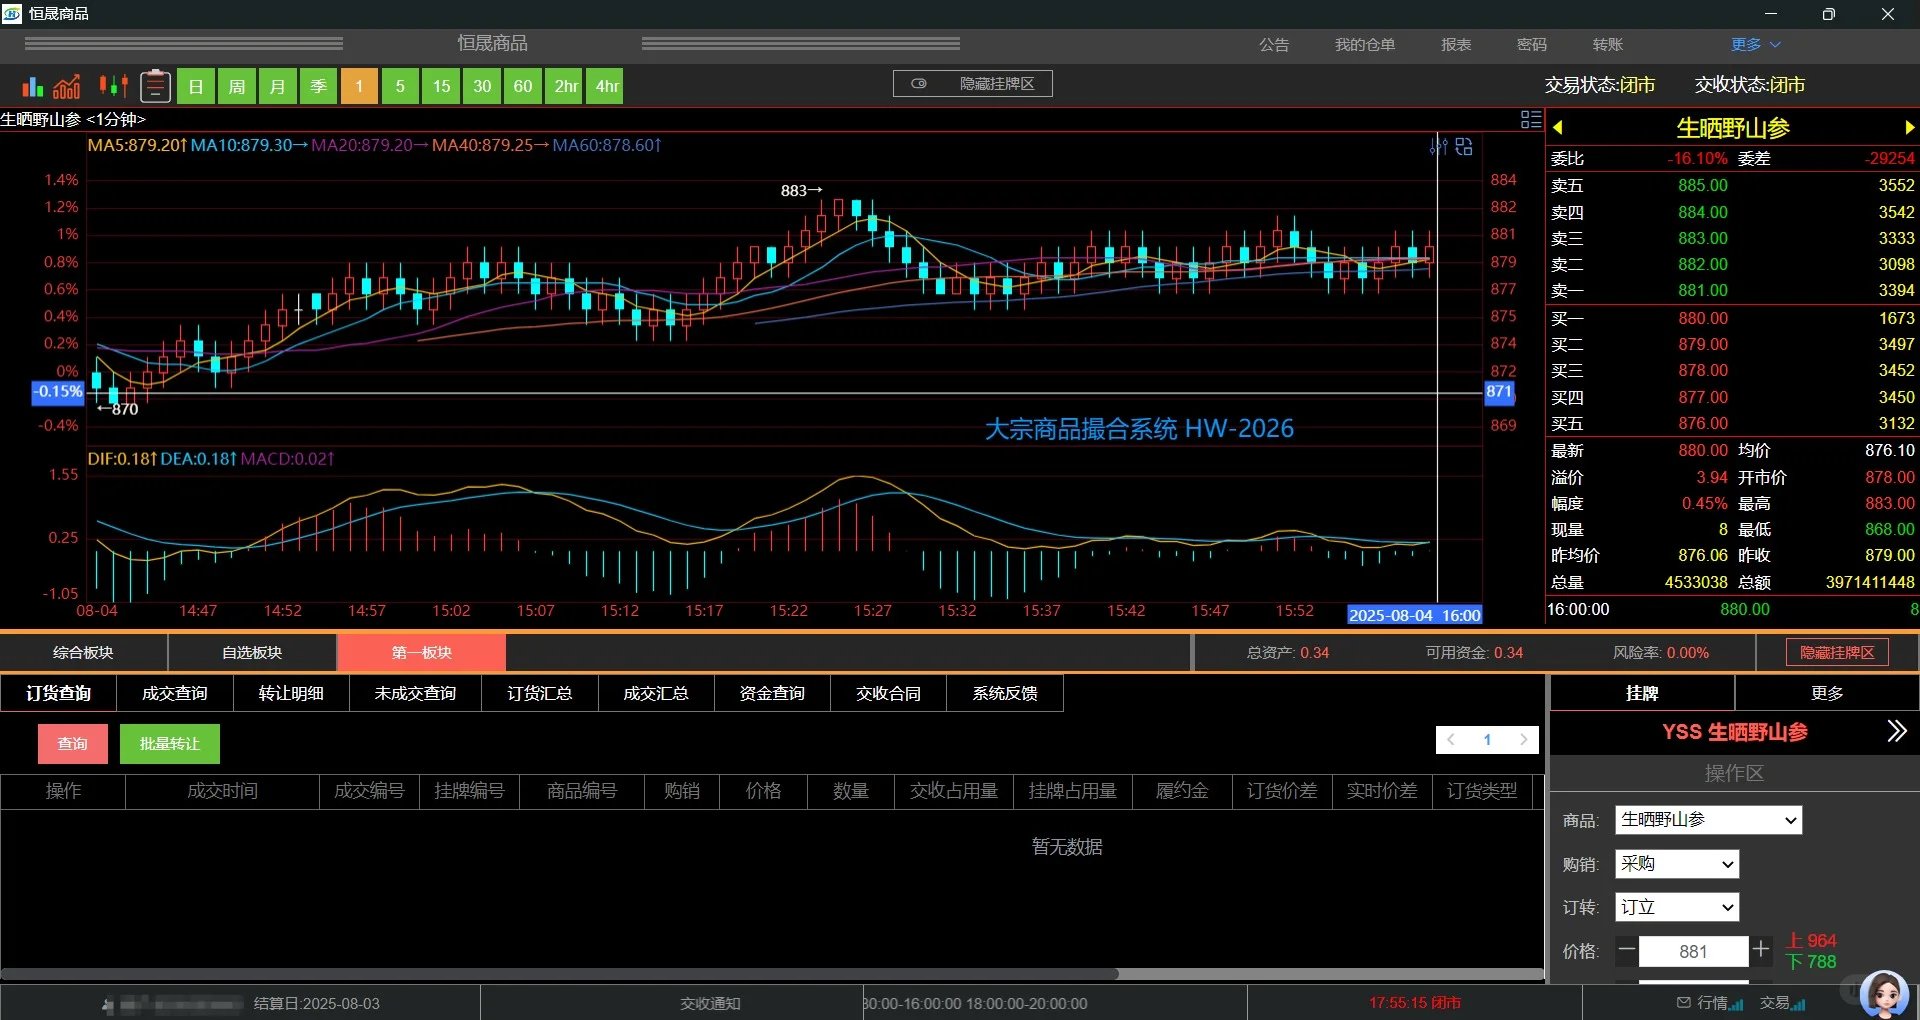Click the chart layout switch icon
The image size is (1920, 1020).
coord(1464,147)
